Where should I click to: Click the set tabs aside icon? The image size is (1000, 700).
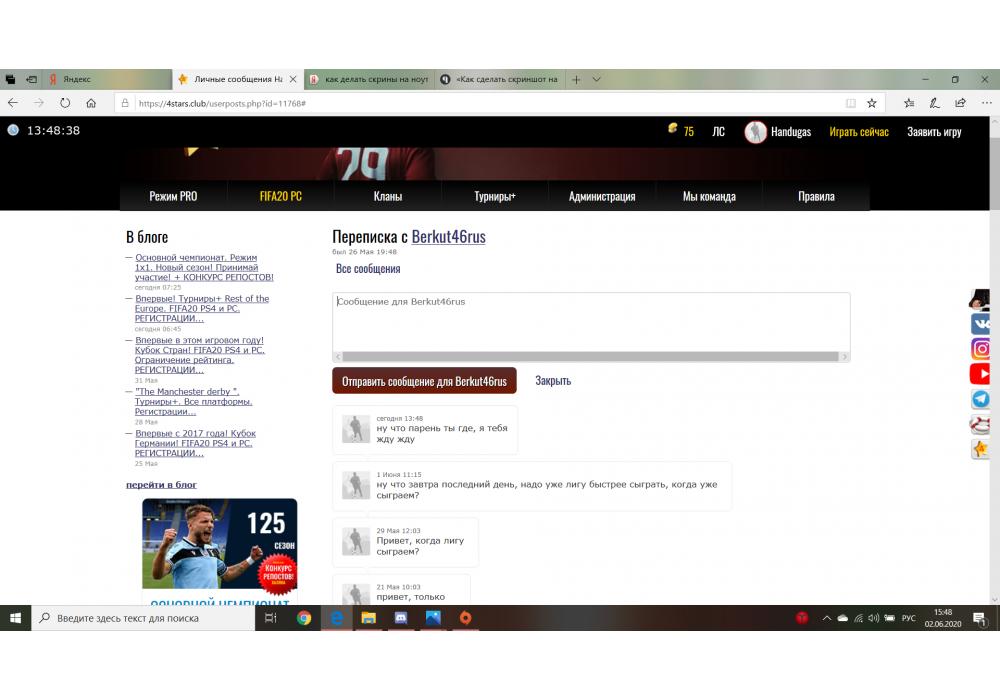[31, 79]
